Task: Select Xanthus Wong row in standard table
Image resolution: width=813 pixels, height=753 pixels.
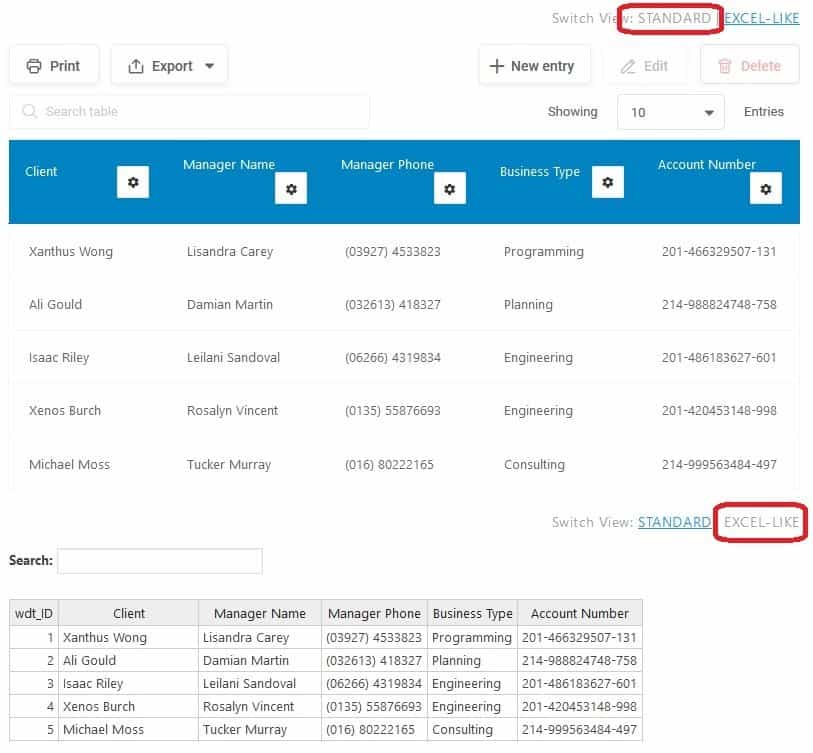Action: coord(404,252)
